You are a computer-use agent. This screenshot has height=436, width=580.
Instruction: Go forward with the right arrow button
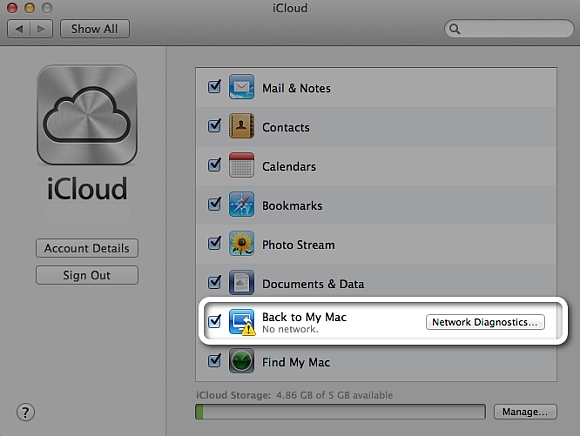tap(41, 29)
